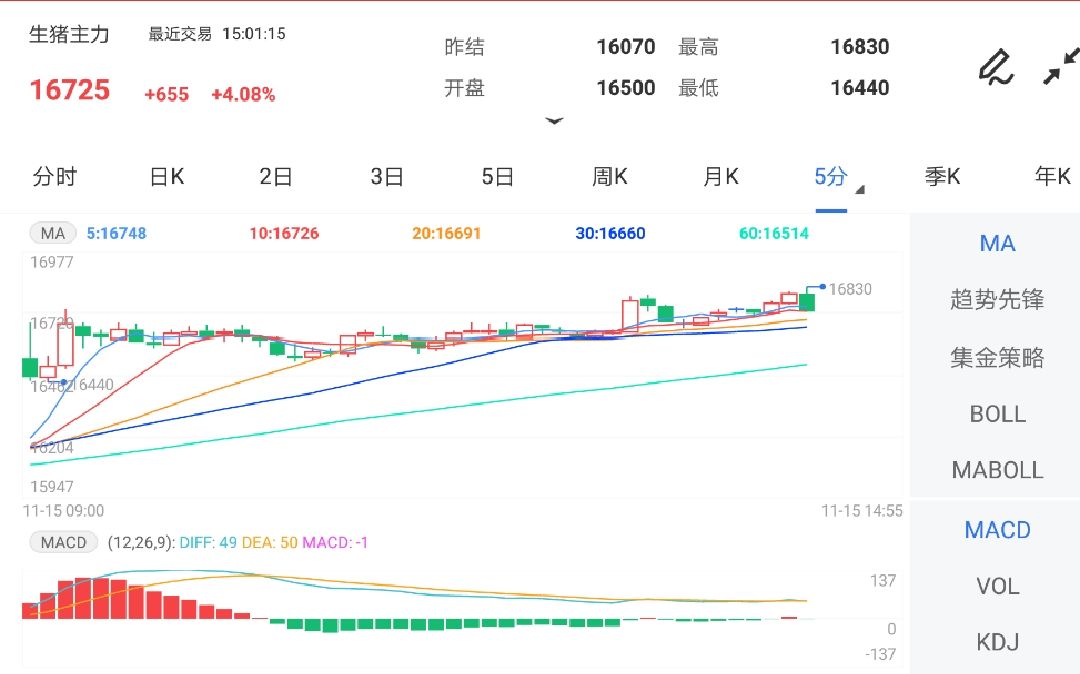Switch to the 年K tab
This screenshot has width=1080, height=674.
(x=1053, y=177)
